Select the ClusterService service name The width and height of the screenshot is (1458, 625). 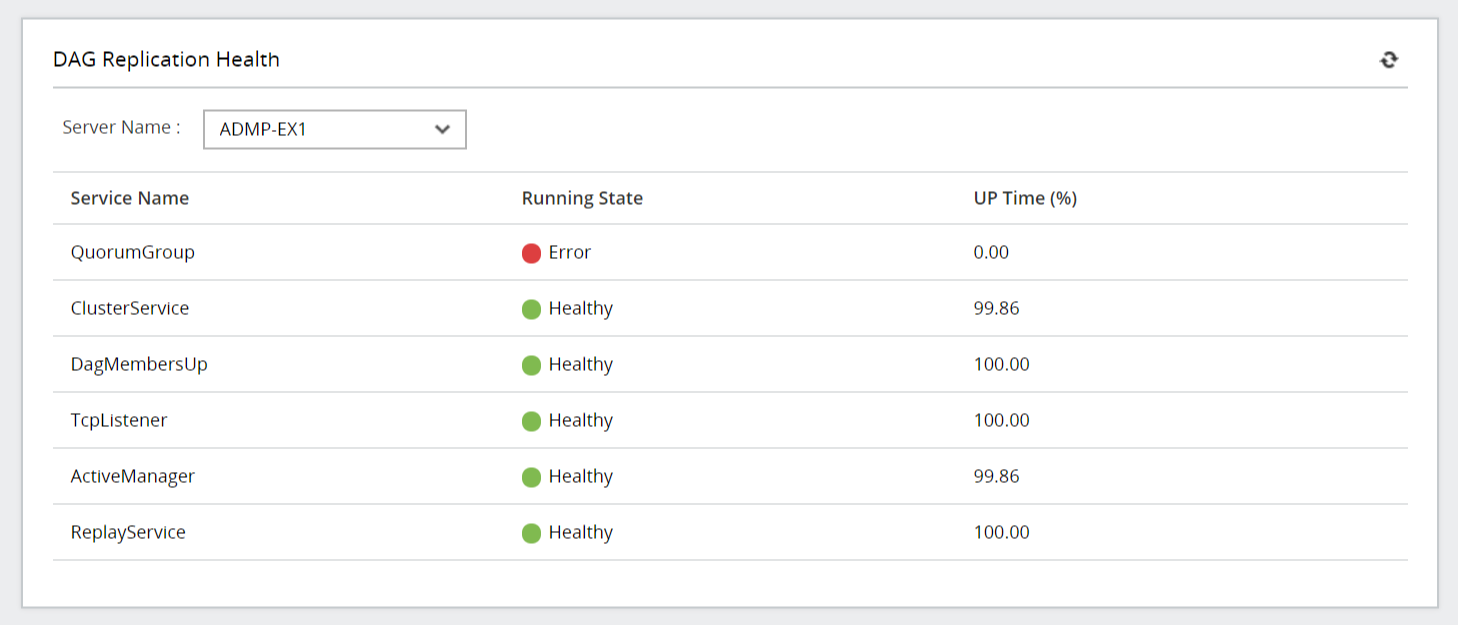pos(129,308)
